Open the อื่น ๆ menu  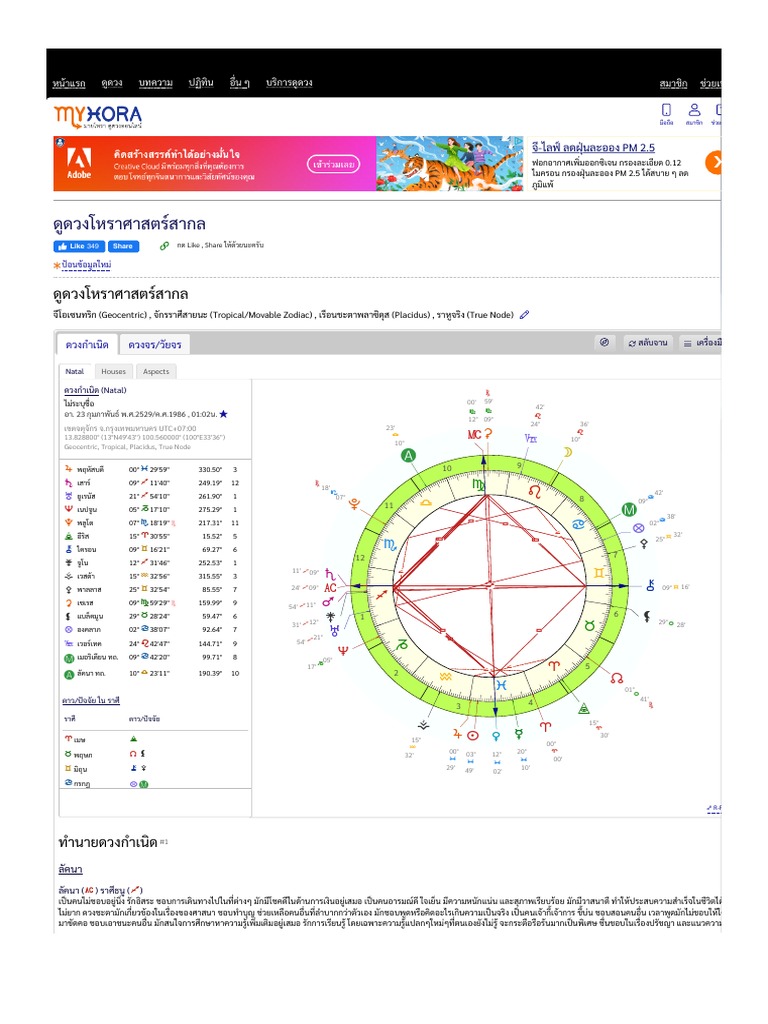[x=240, y=83]
